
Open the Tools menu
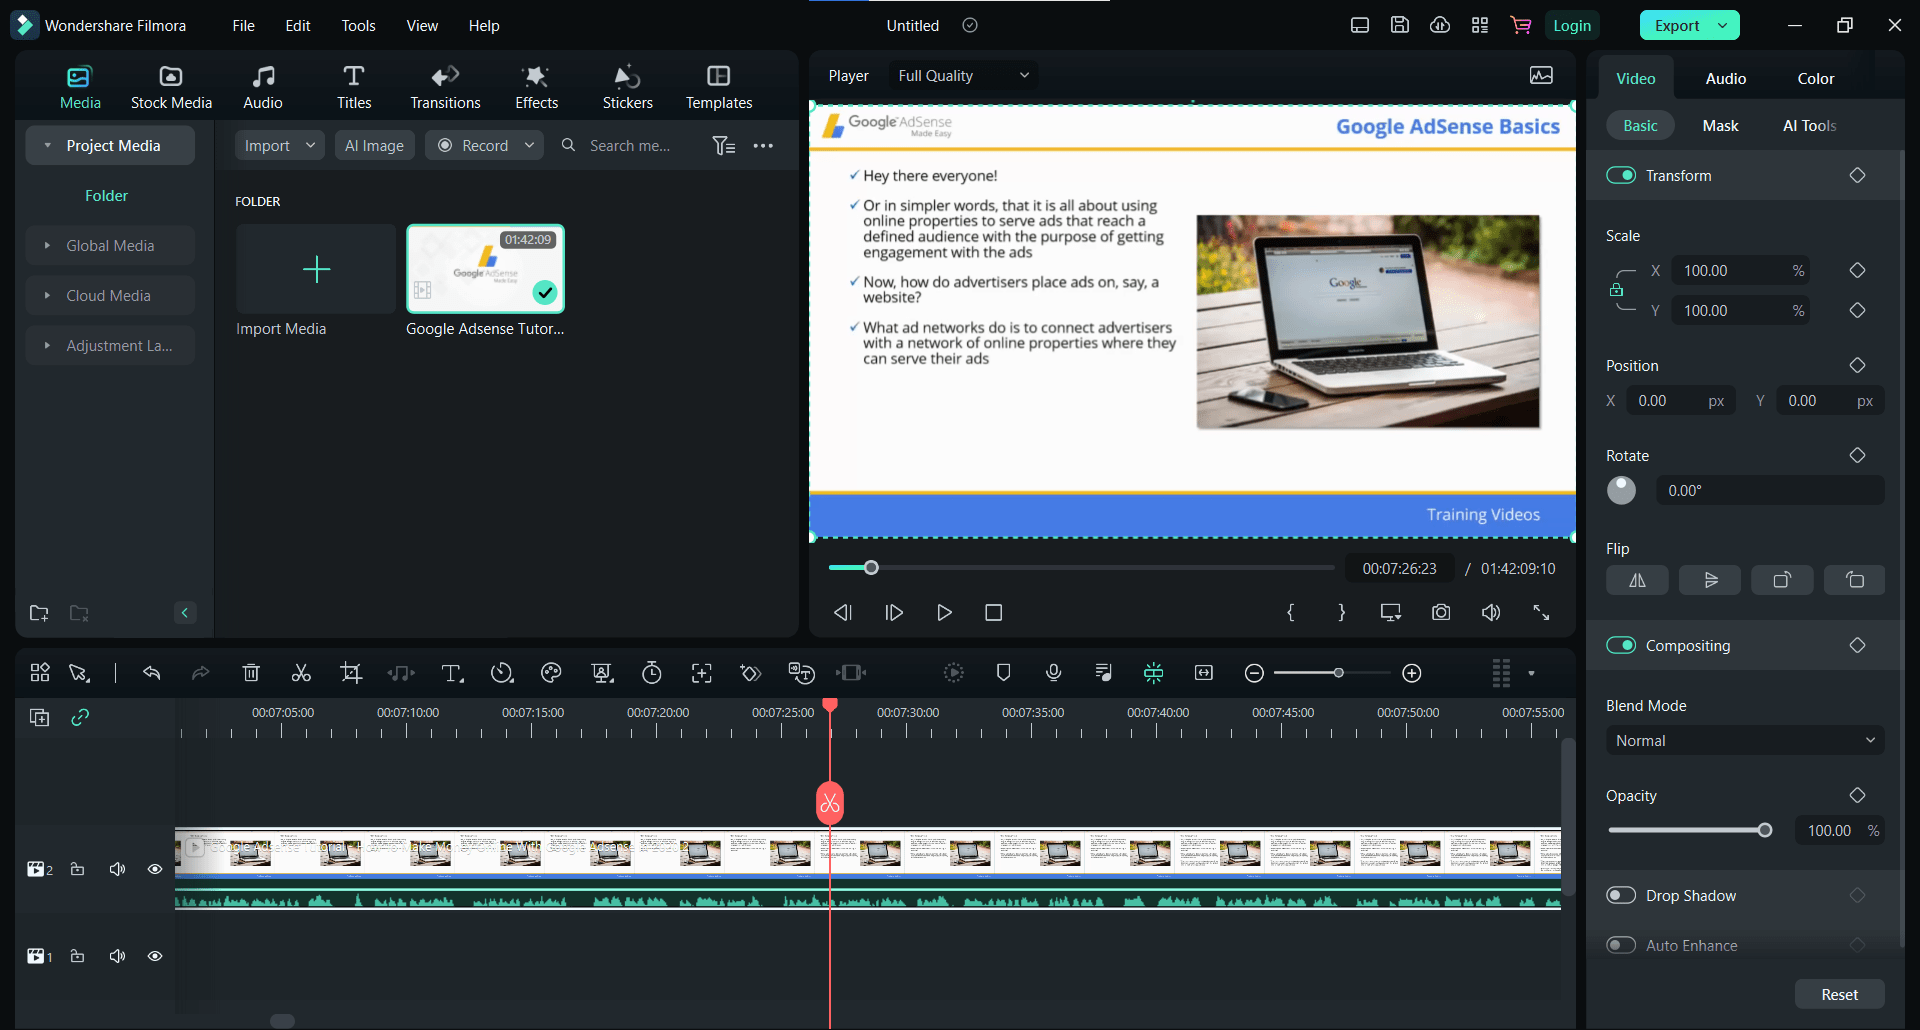[x=358, y=25]
